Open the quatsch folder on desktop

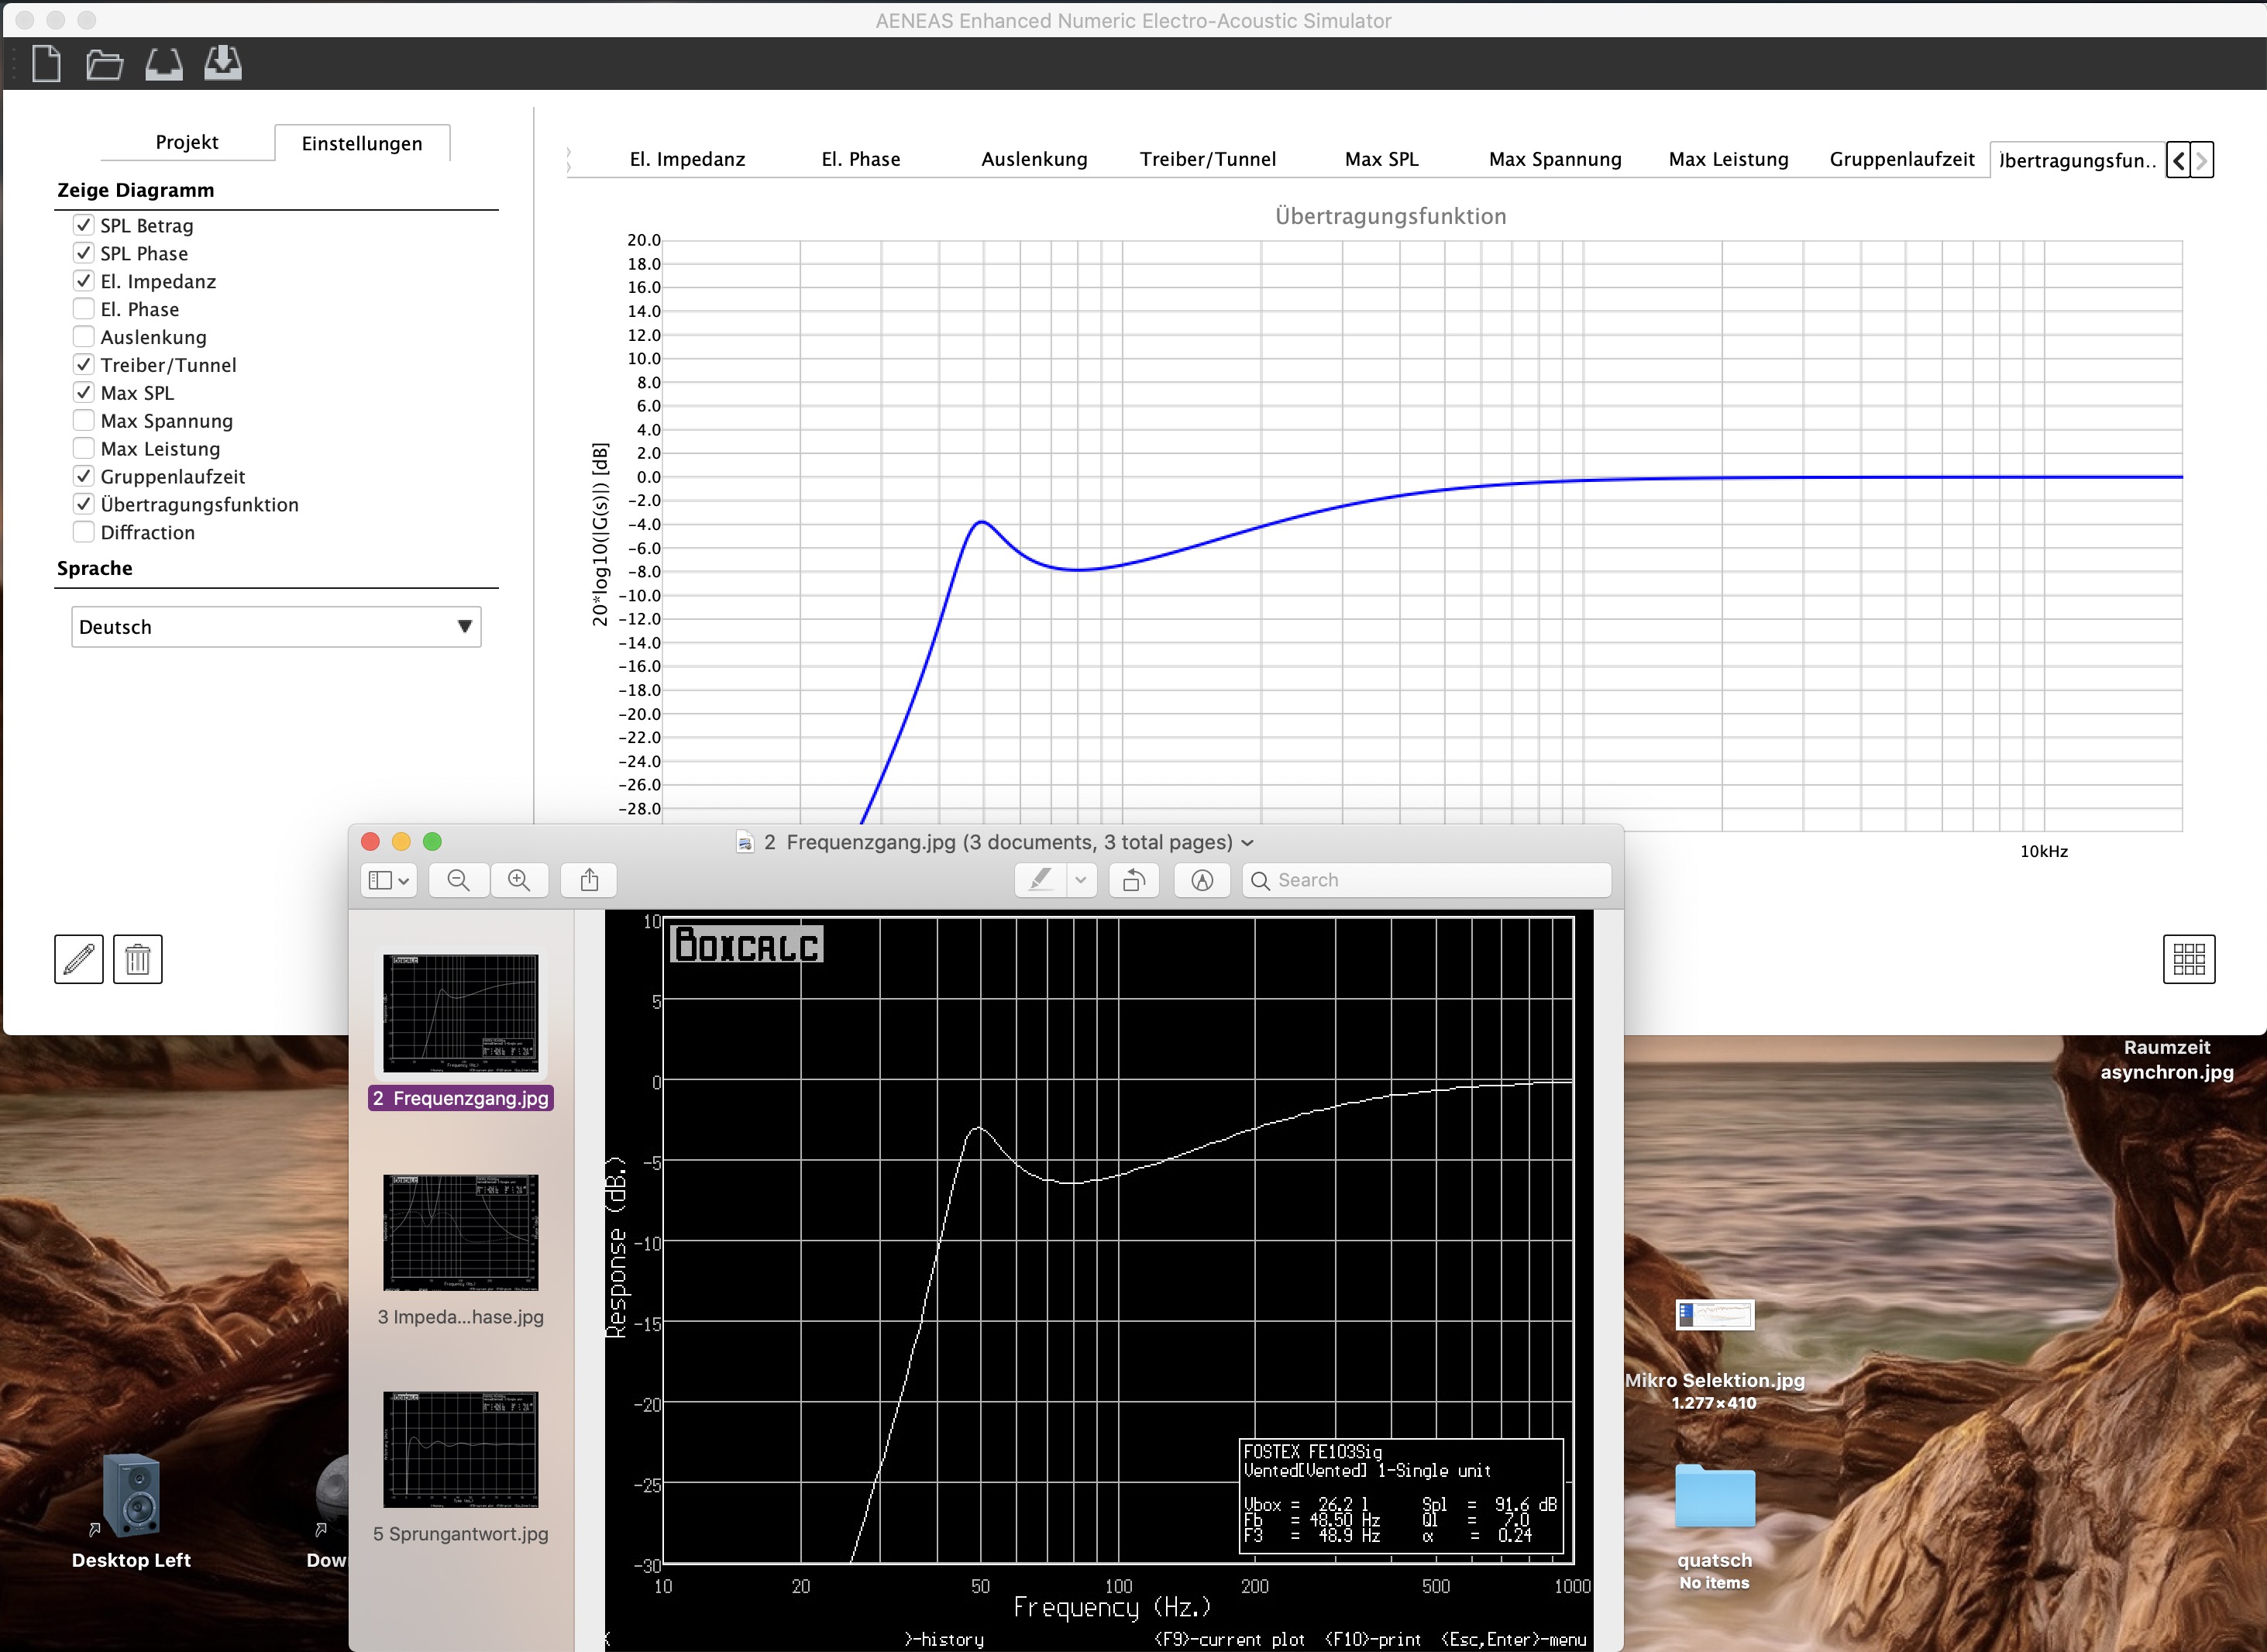click(1714, 1496)
